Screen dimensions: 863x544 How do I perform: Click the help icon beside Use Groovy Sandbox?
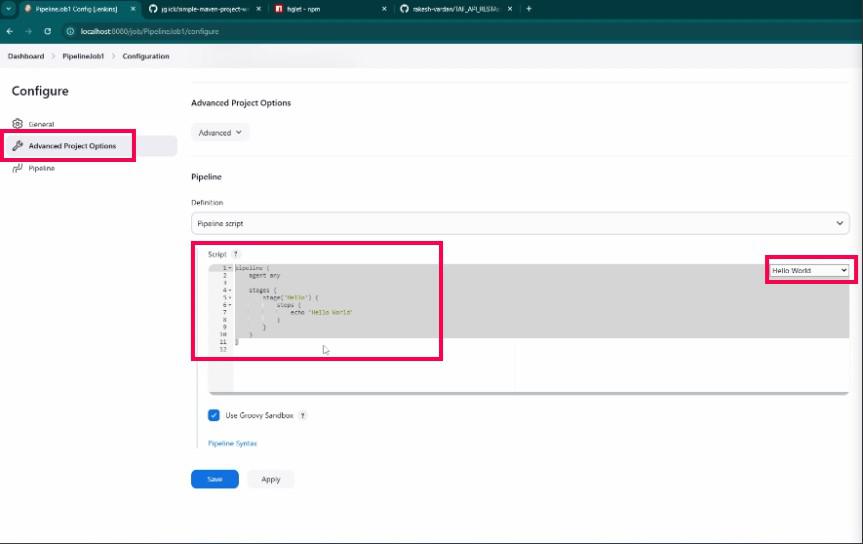pyautogui.click(x=303, y=416)
